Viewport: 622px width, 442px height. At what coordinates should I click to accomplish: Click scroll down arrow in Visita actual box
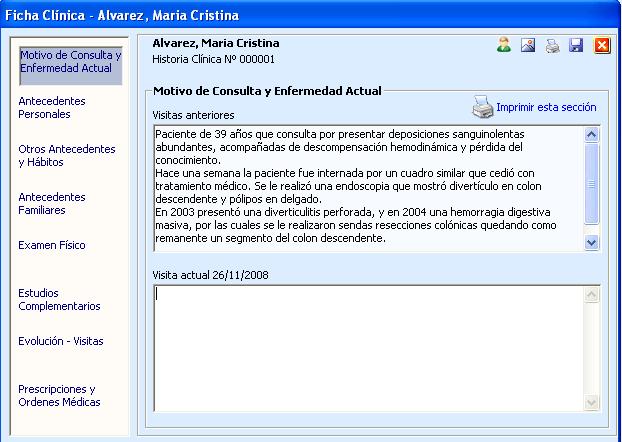[x=591, y=403]
